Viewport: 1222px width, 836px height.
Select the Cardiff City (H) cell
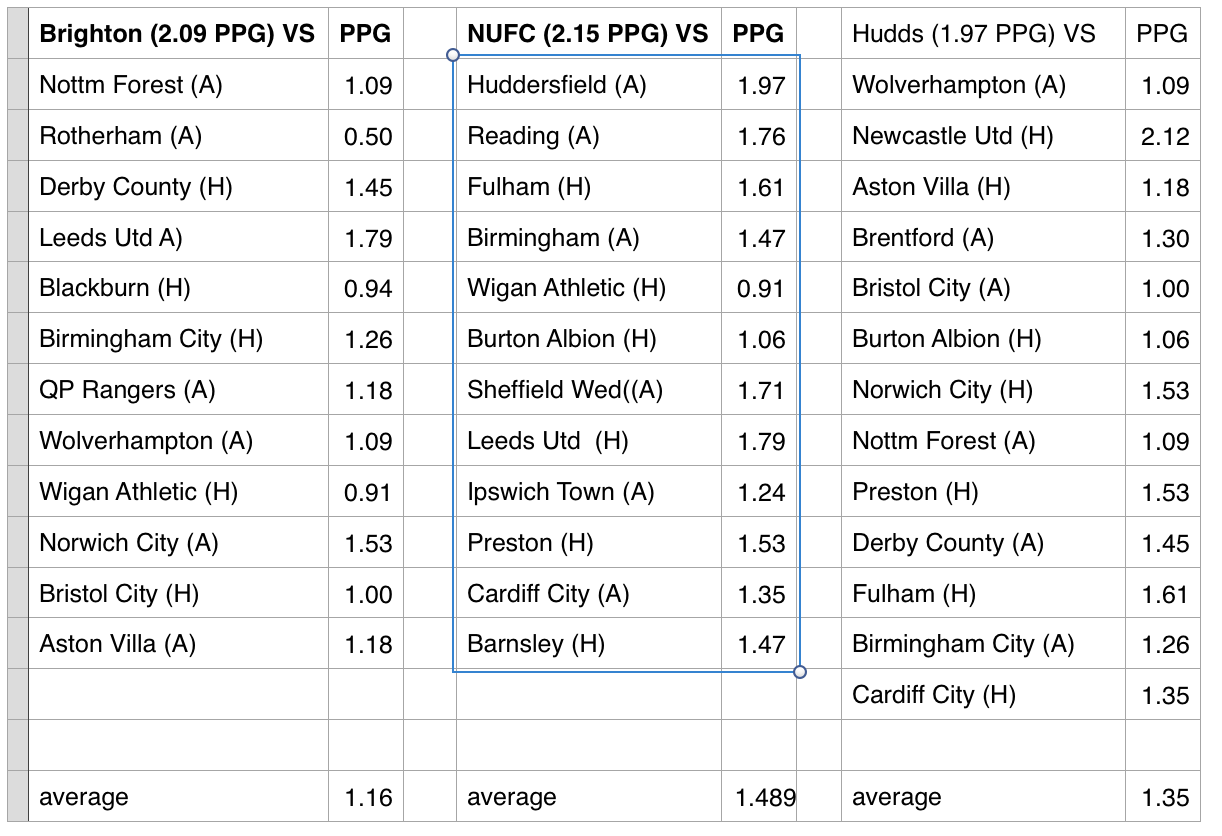tap(983, 695)
